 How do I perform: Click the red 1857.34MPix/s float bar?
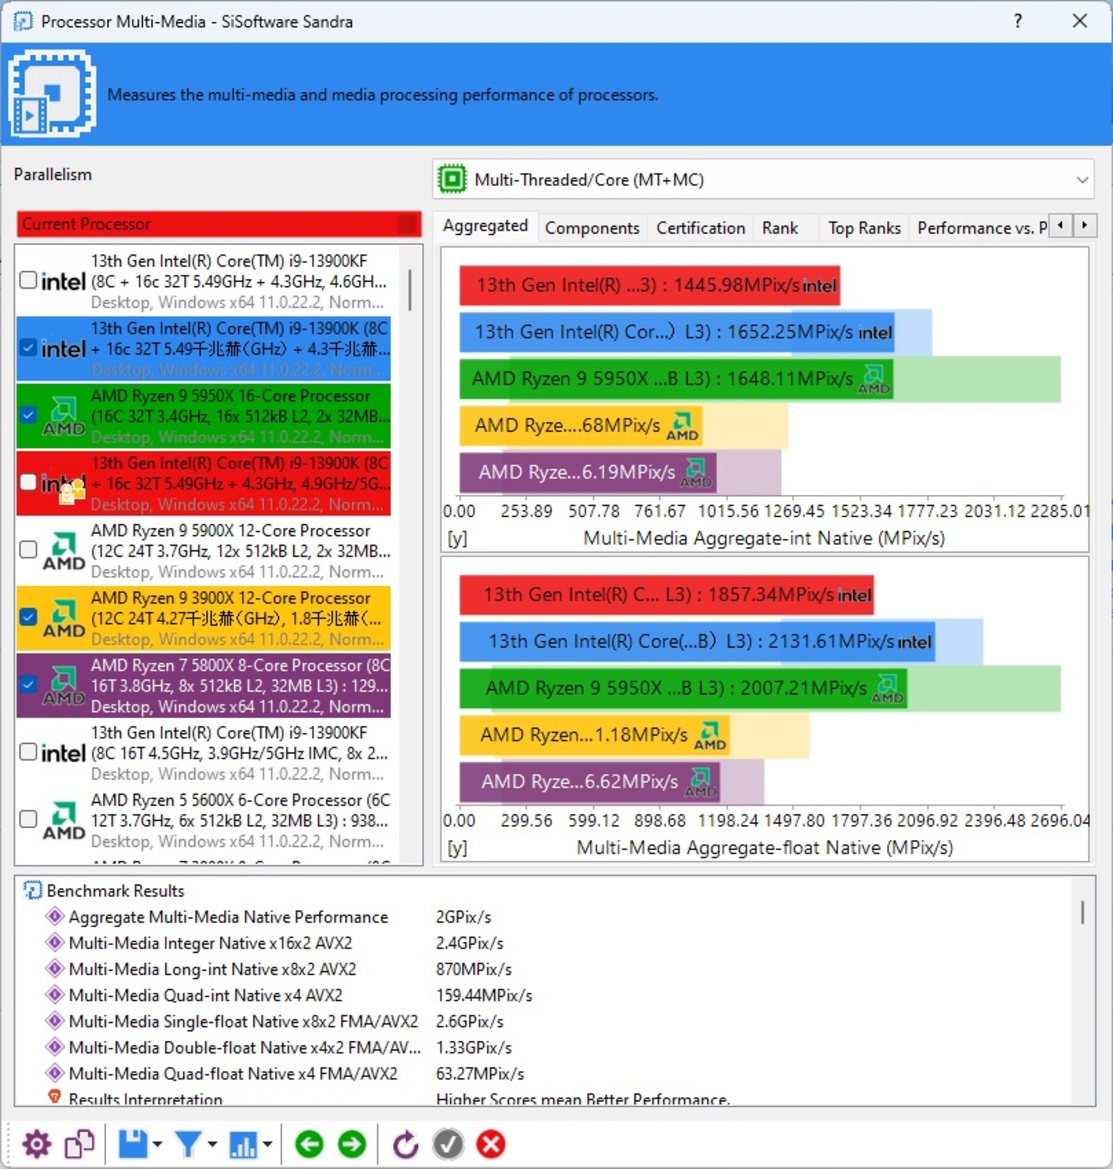coord(666,595)
